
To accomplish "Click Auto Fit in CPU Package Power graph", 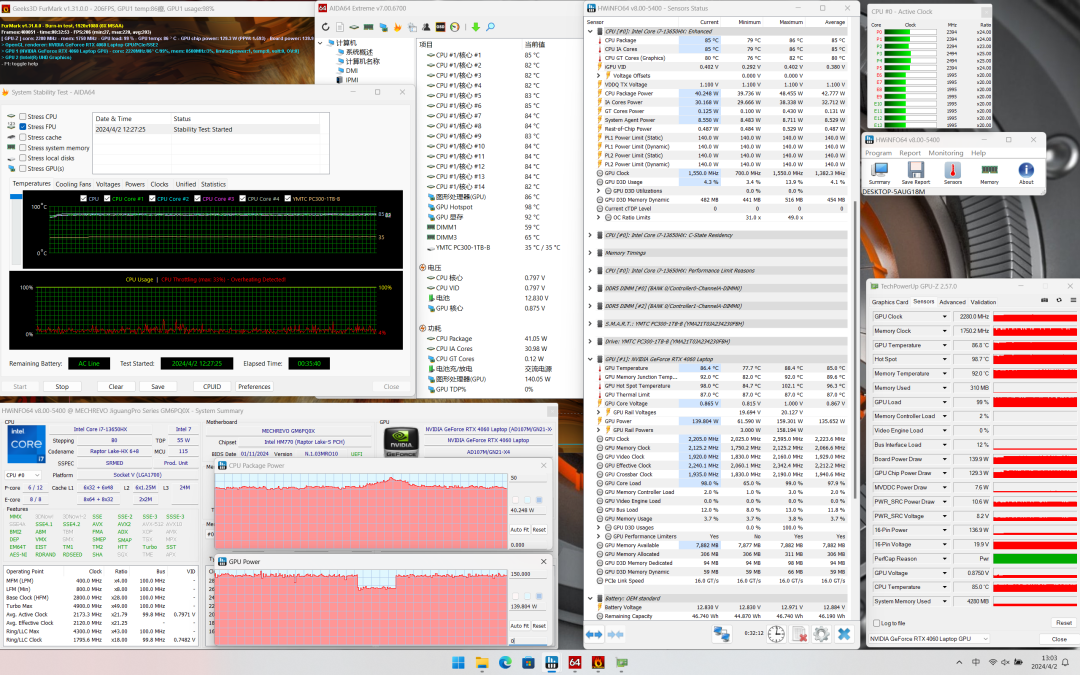I will [519, 530].
